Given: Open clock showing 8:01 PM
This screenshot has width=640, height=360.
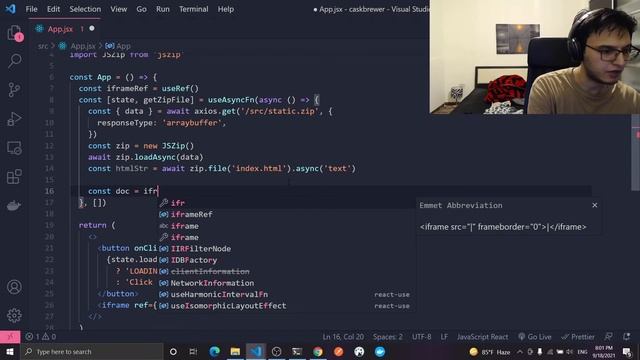Looking at the screenshot, I should [x=604, y=351].
